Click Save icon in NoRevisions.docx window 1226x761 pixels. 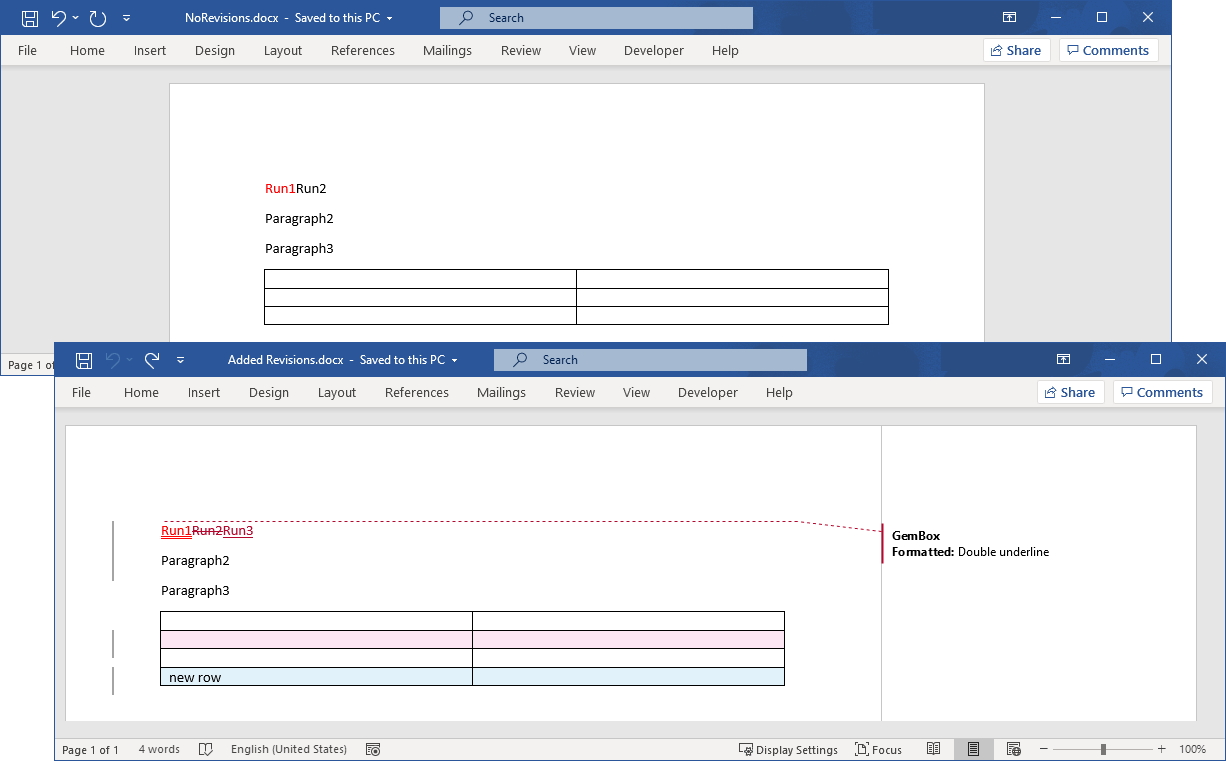tap(30, 18)
